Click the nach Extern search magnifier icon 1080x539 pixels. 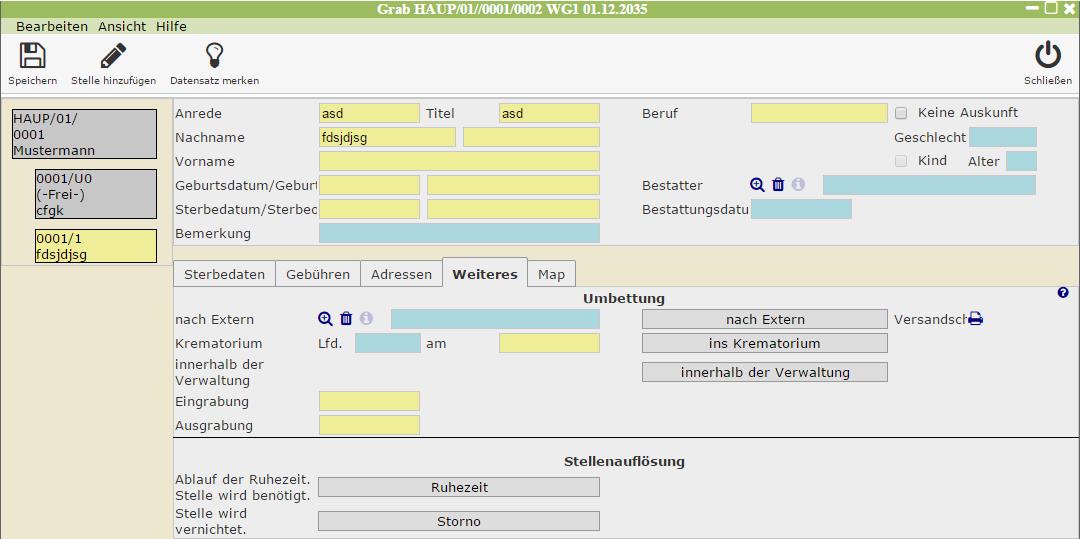(325, 319)
